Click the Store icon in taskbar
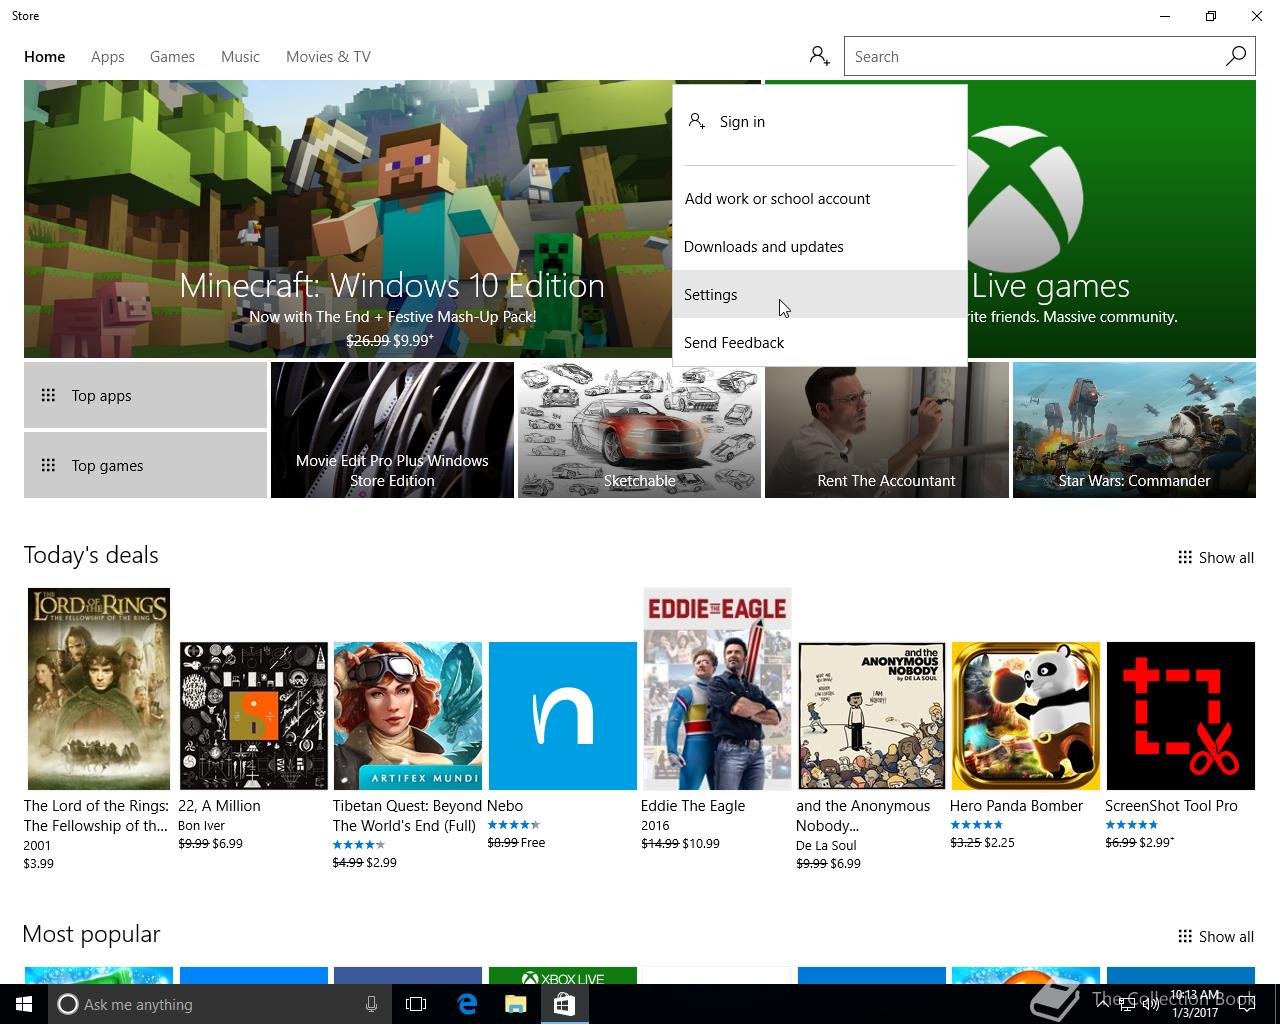This screenshot has width=1280, height=1024. (564, 1004)
